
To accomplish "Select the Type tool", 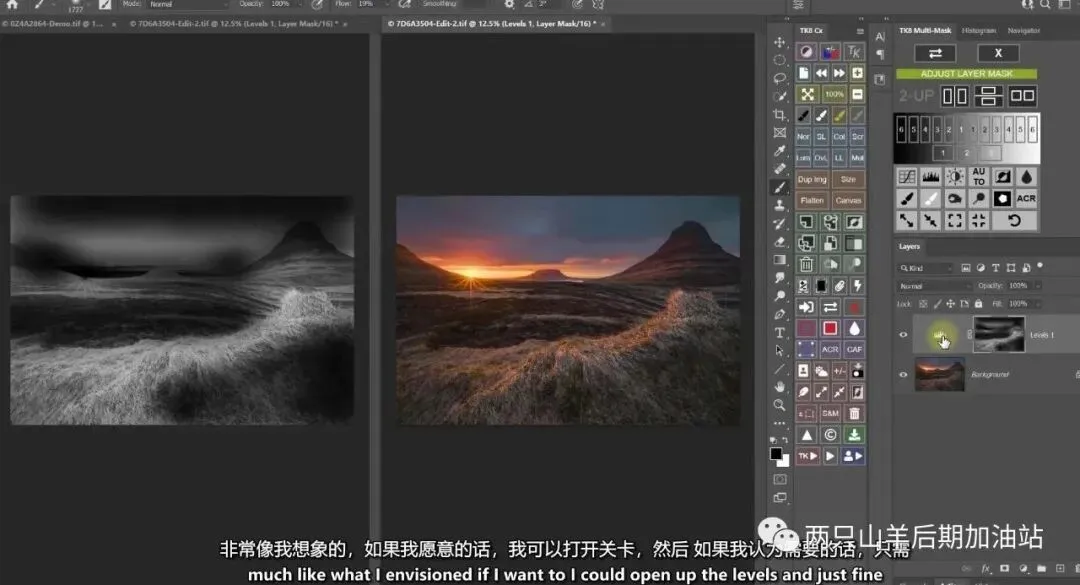I will pyautogui.click(x=779, y=333).
